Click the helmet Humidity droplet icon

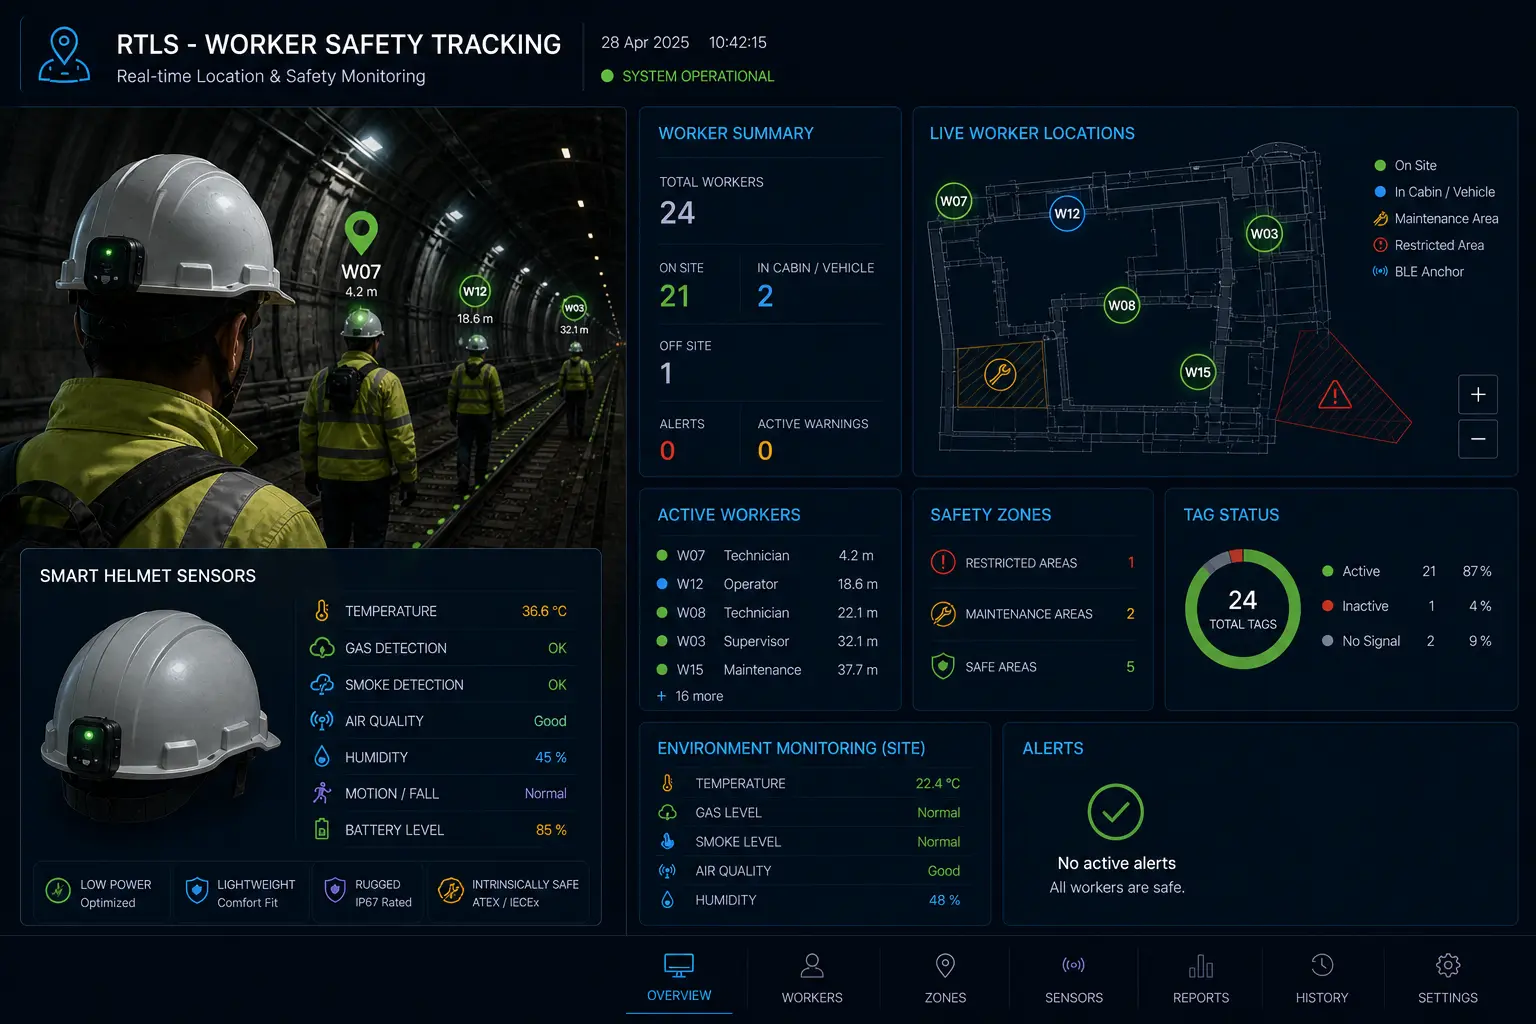pos(322,757)
